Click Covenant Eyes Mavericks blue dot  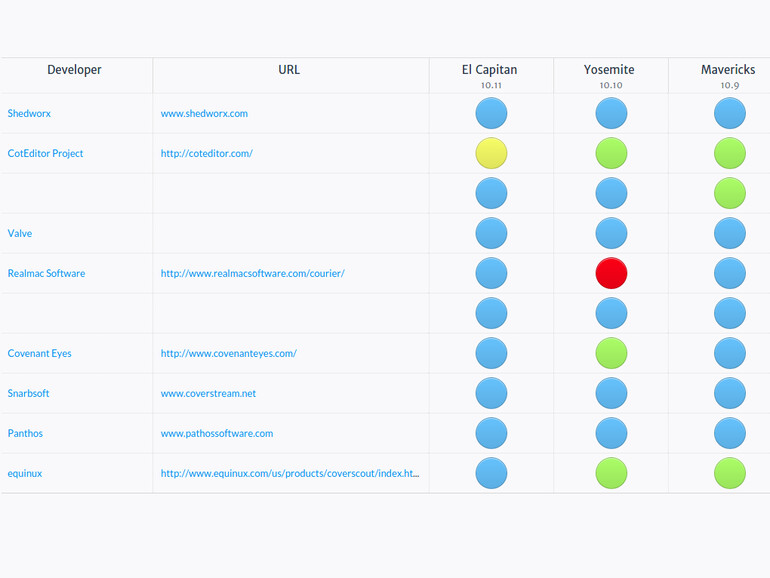730,354
